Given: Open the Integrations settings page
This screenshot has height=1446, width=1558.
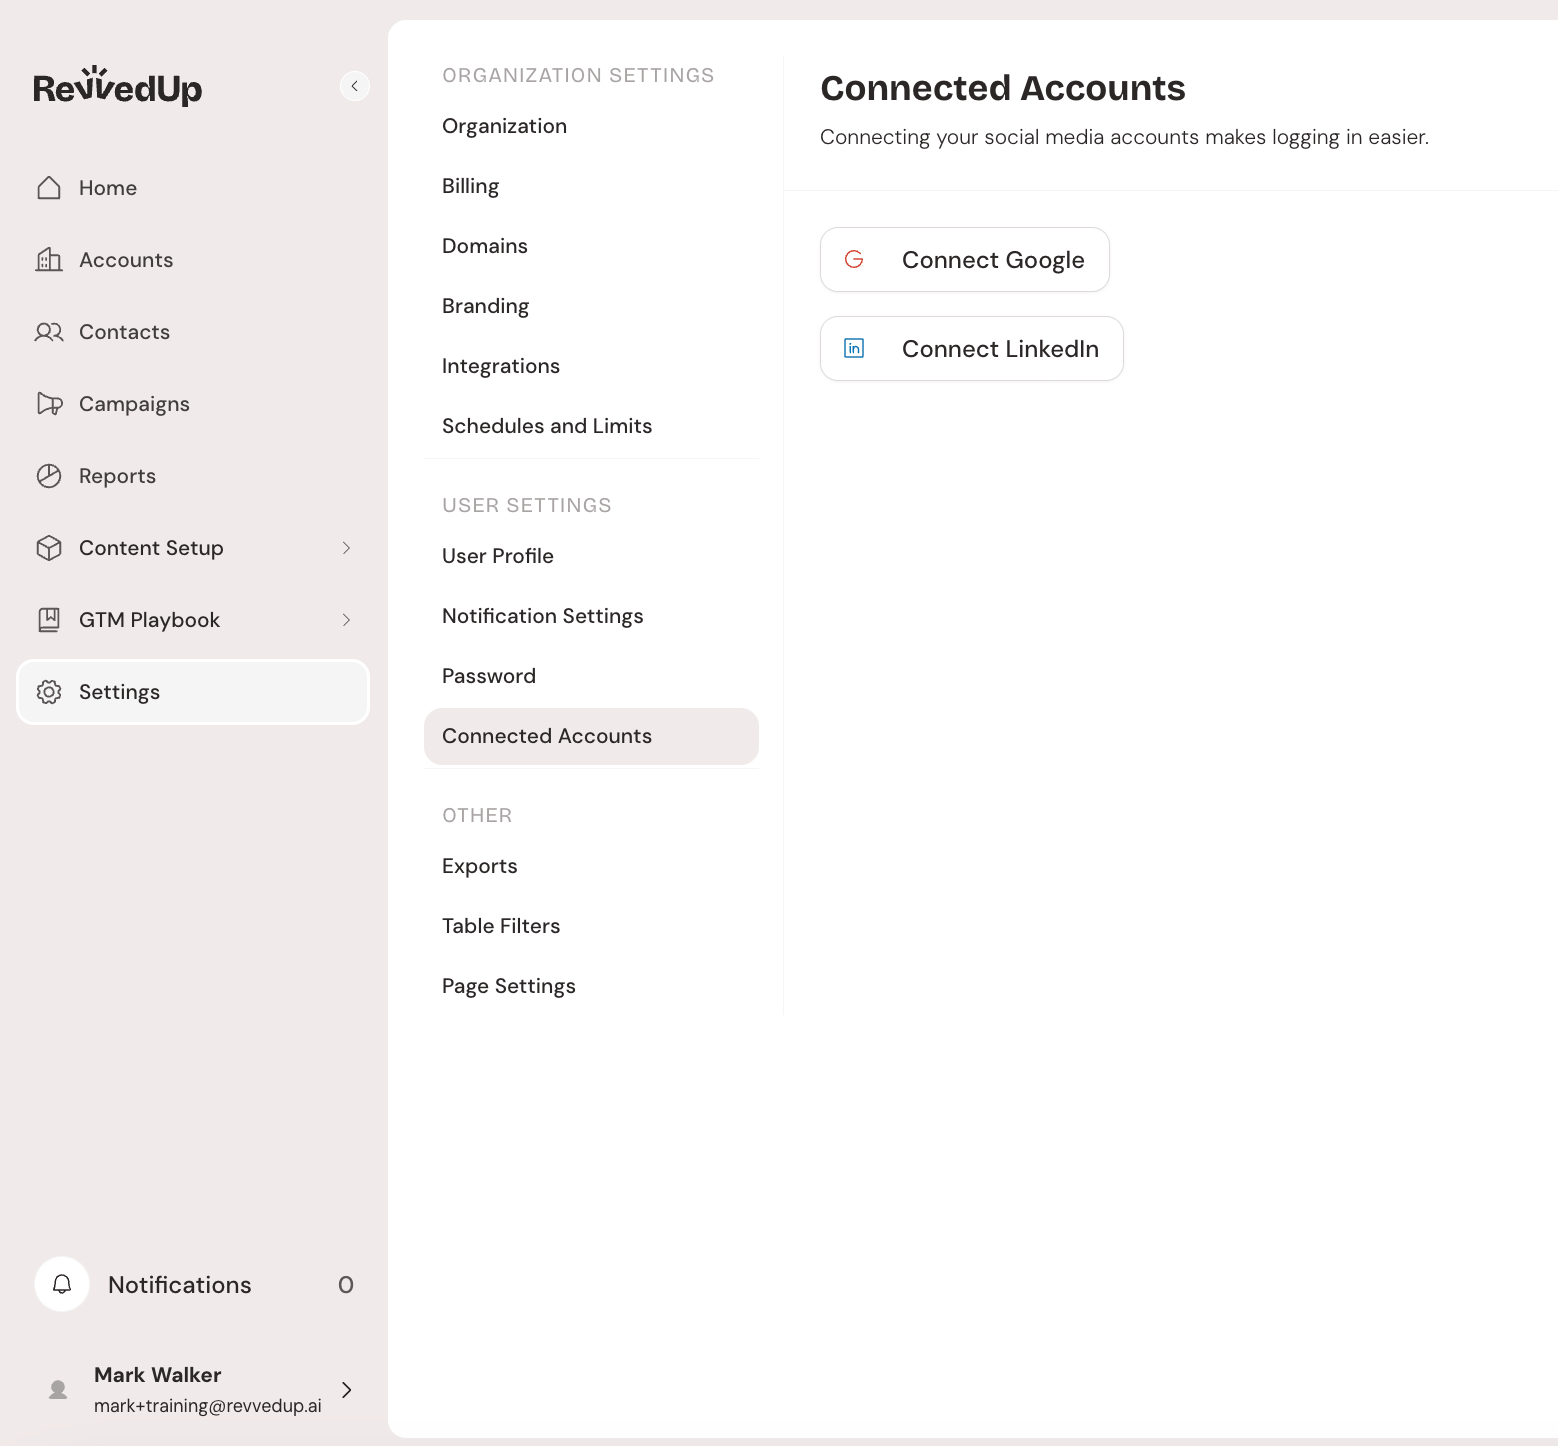Looking at the screenshot, I should [x=501, y=366].
